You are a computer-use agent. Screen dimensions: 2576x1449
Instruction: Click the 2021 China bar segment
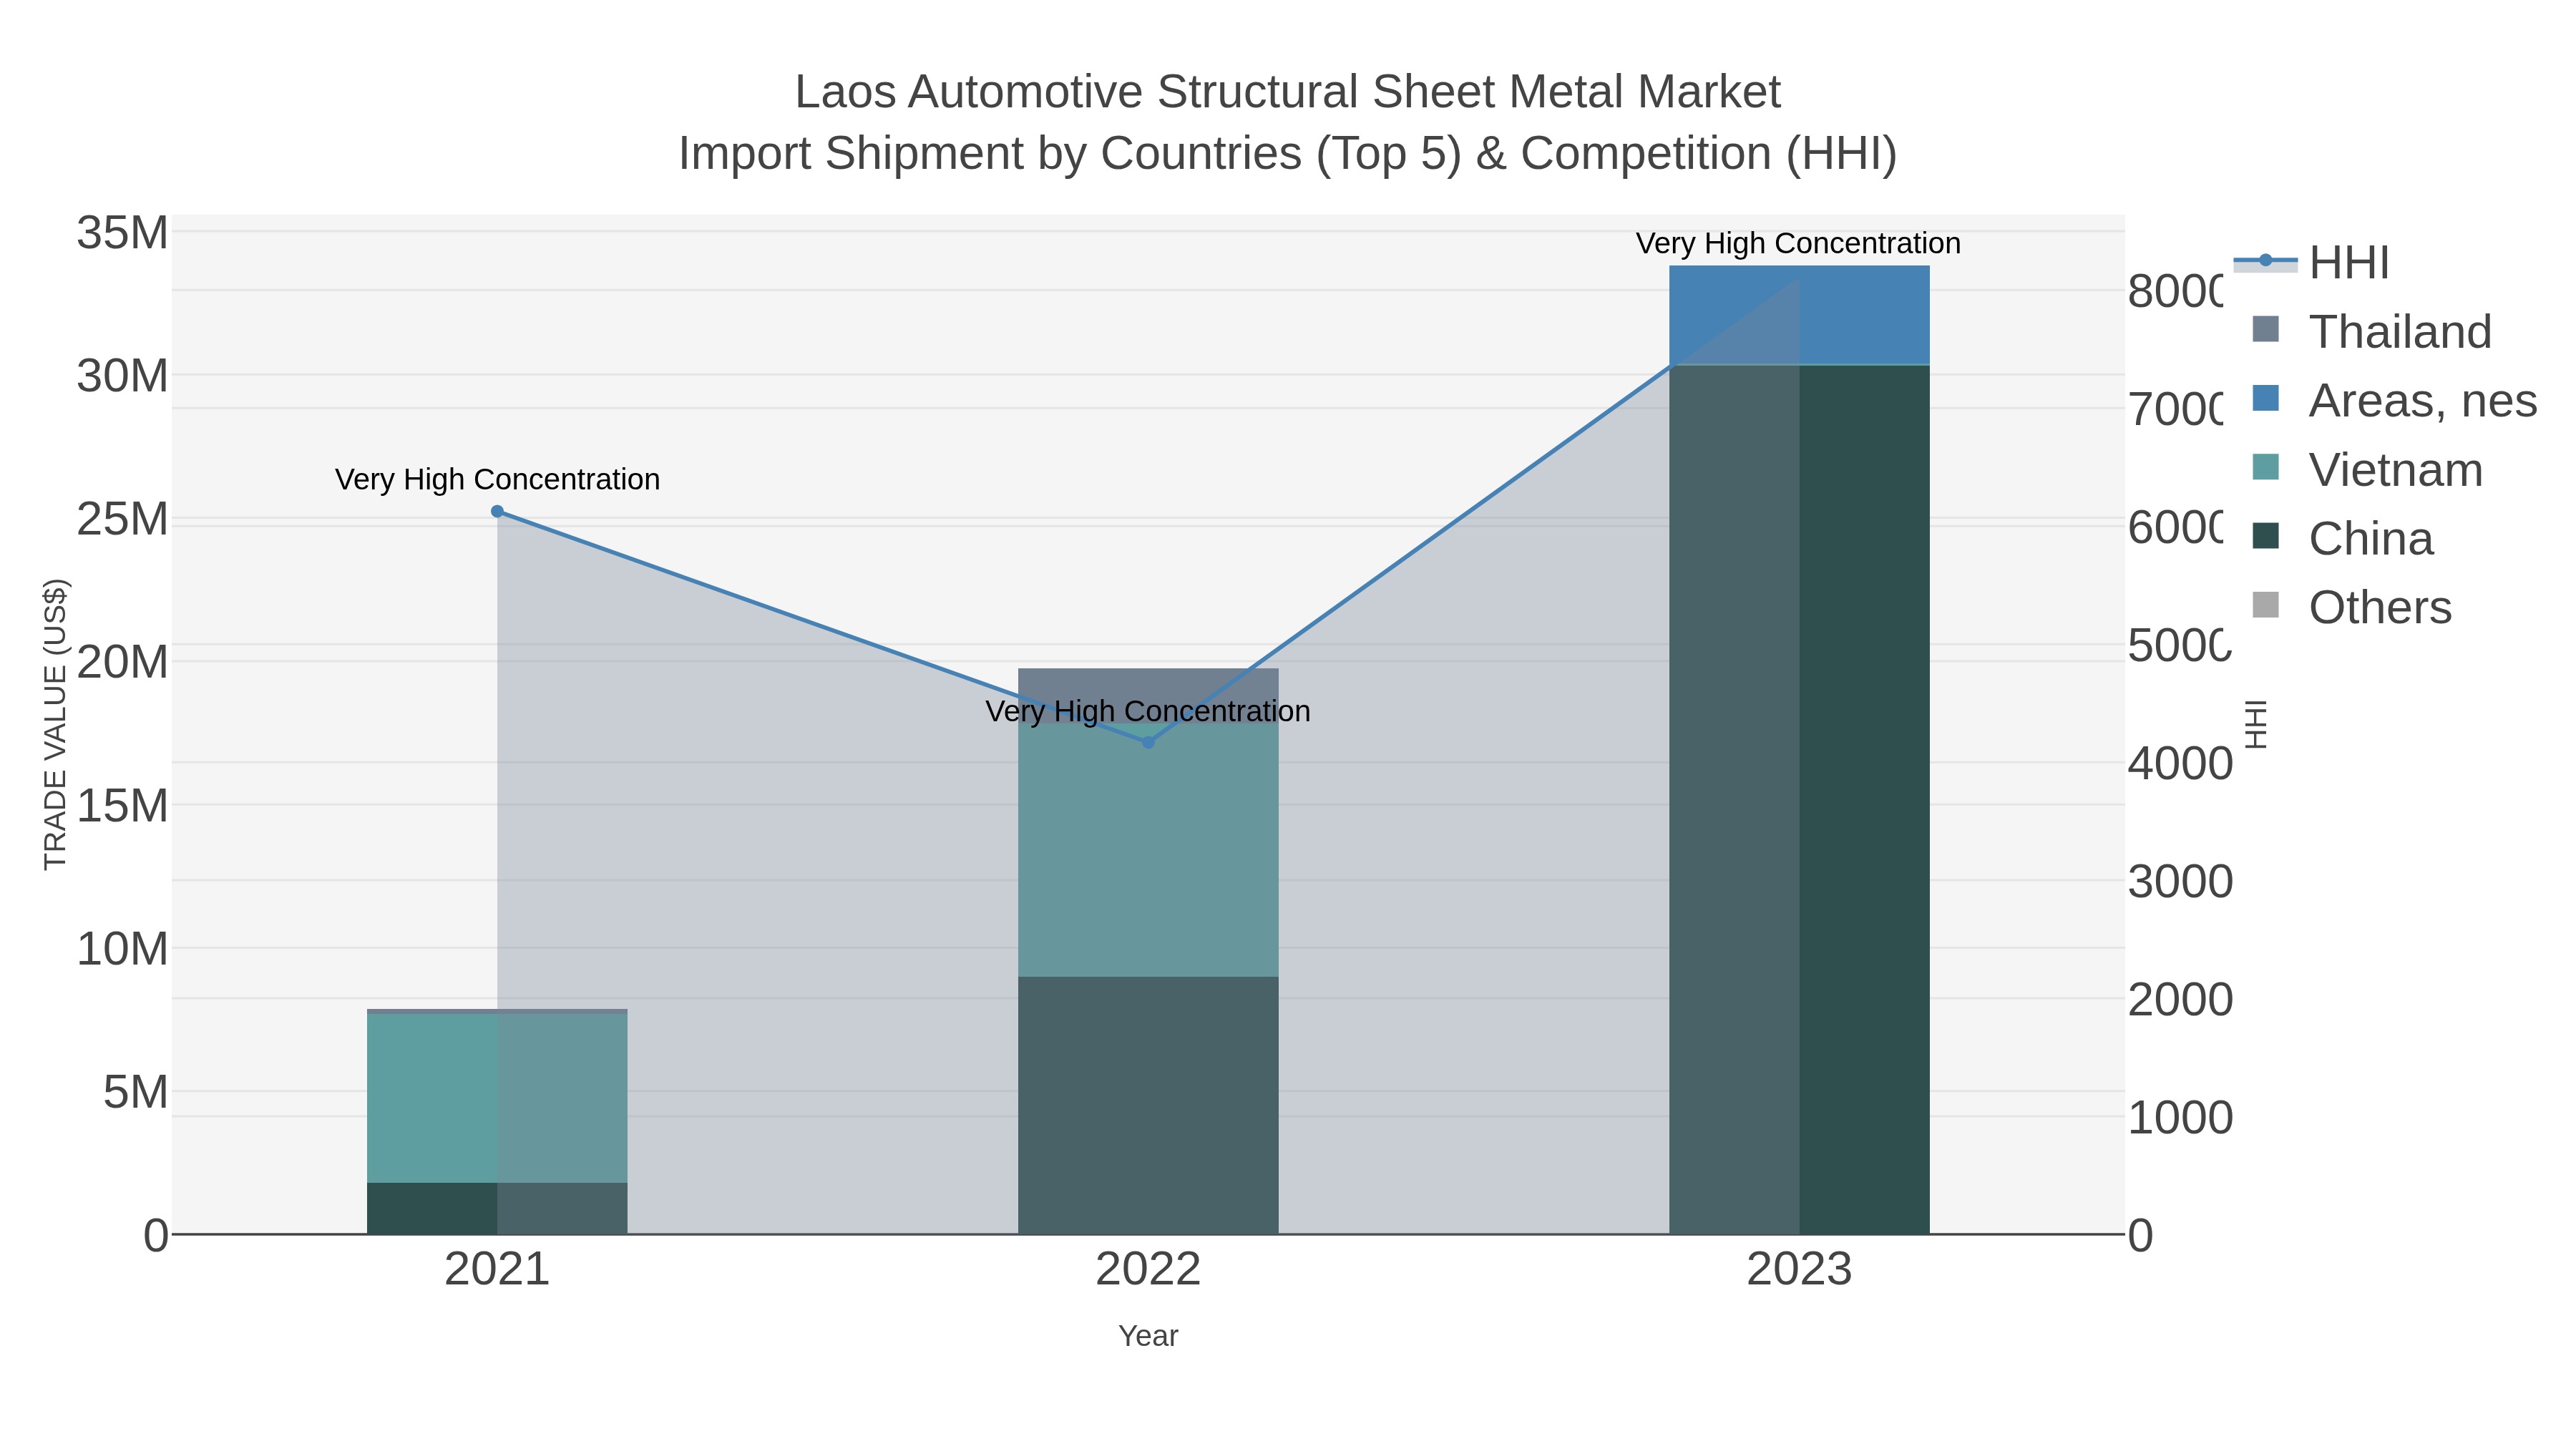coord(497,1209)
